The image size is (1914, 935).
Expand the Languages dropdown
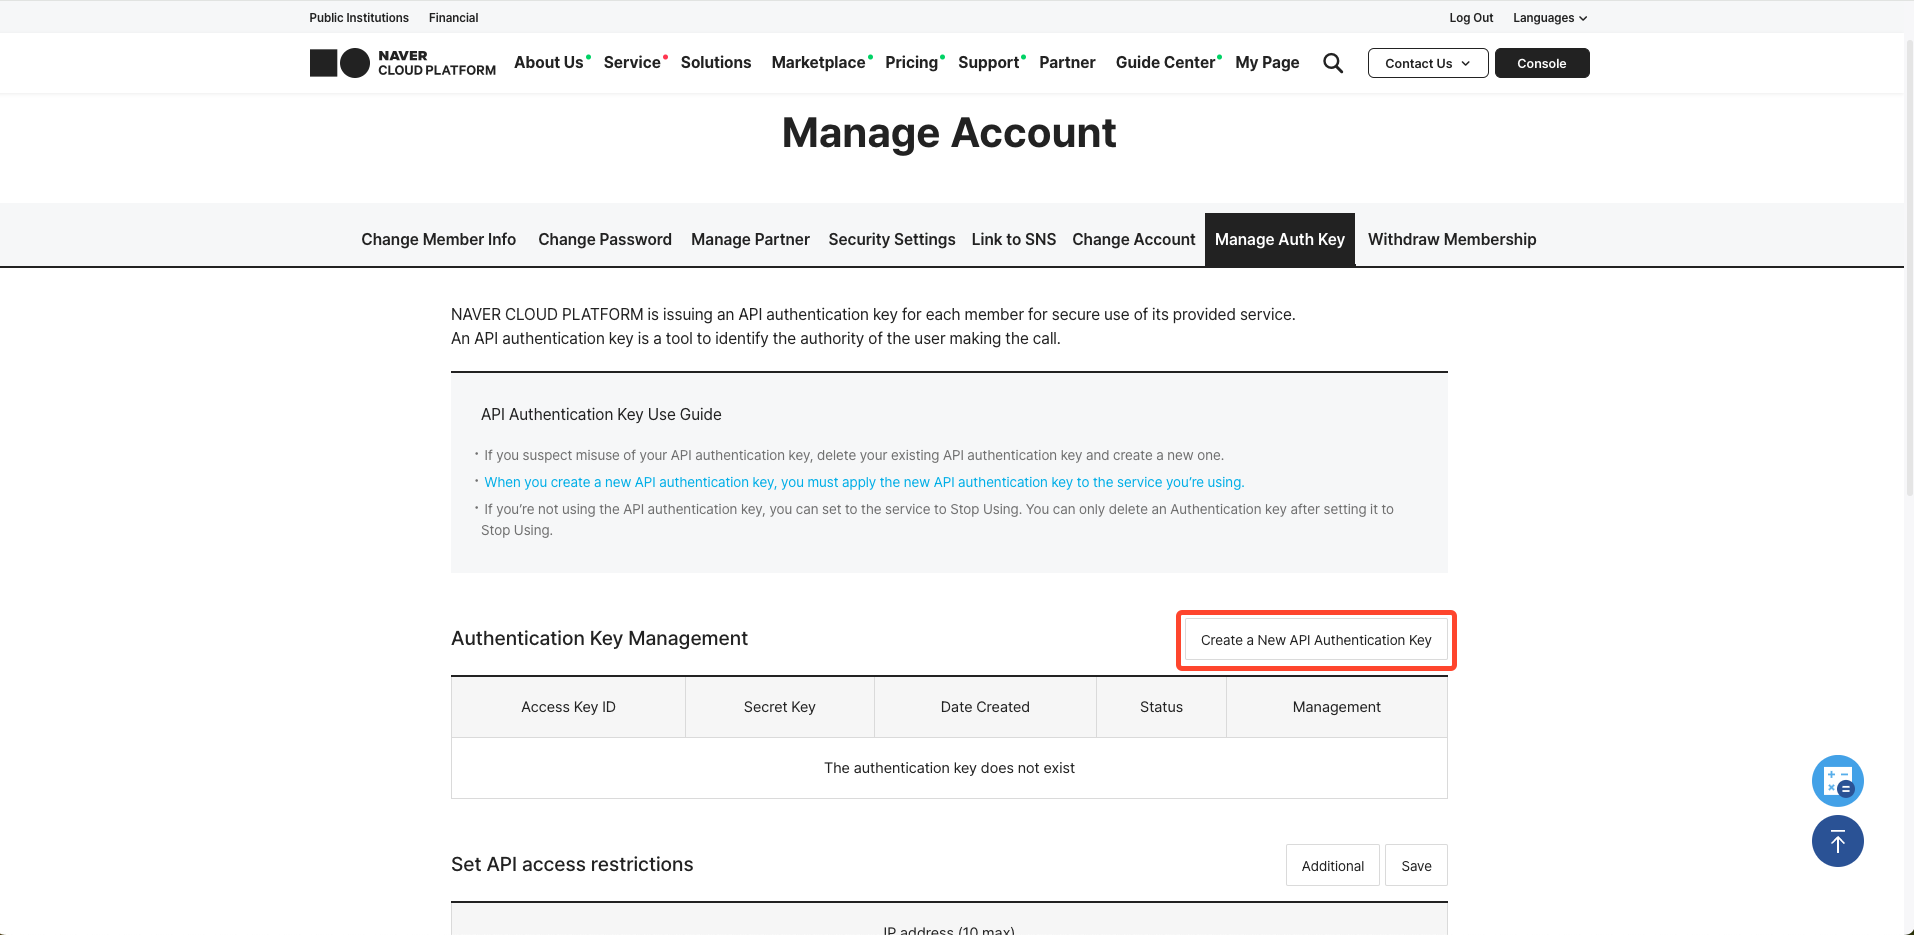point(1550,18)
